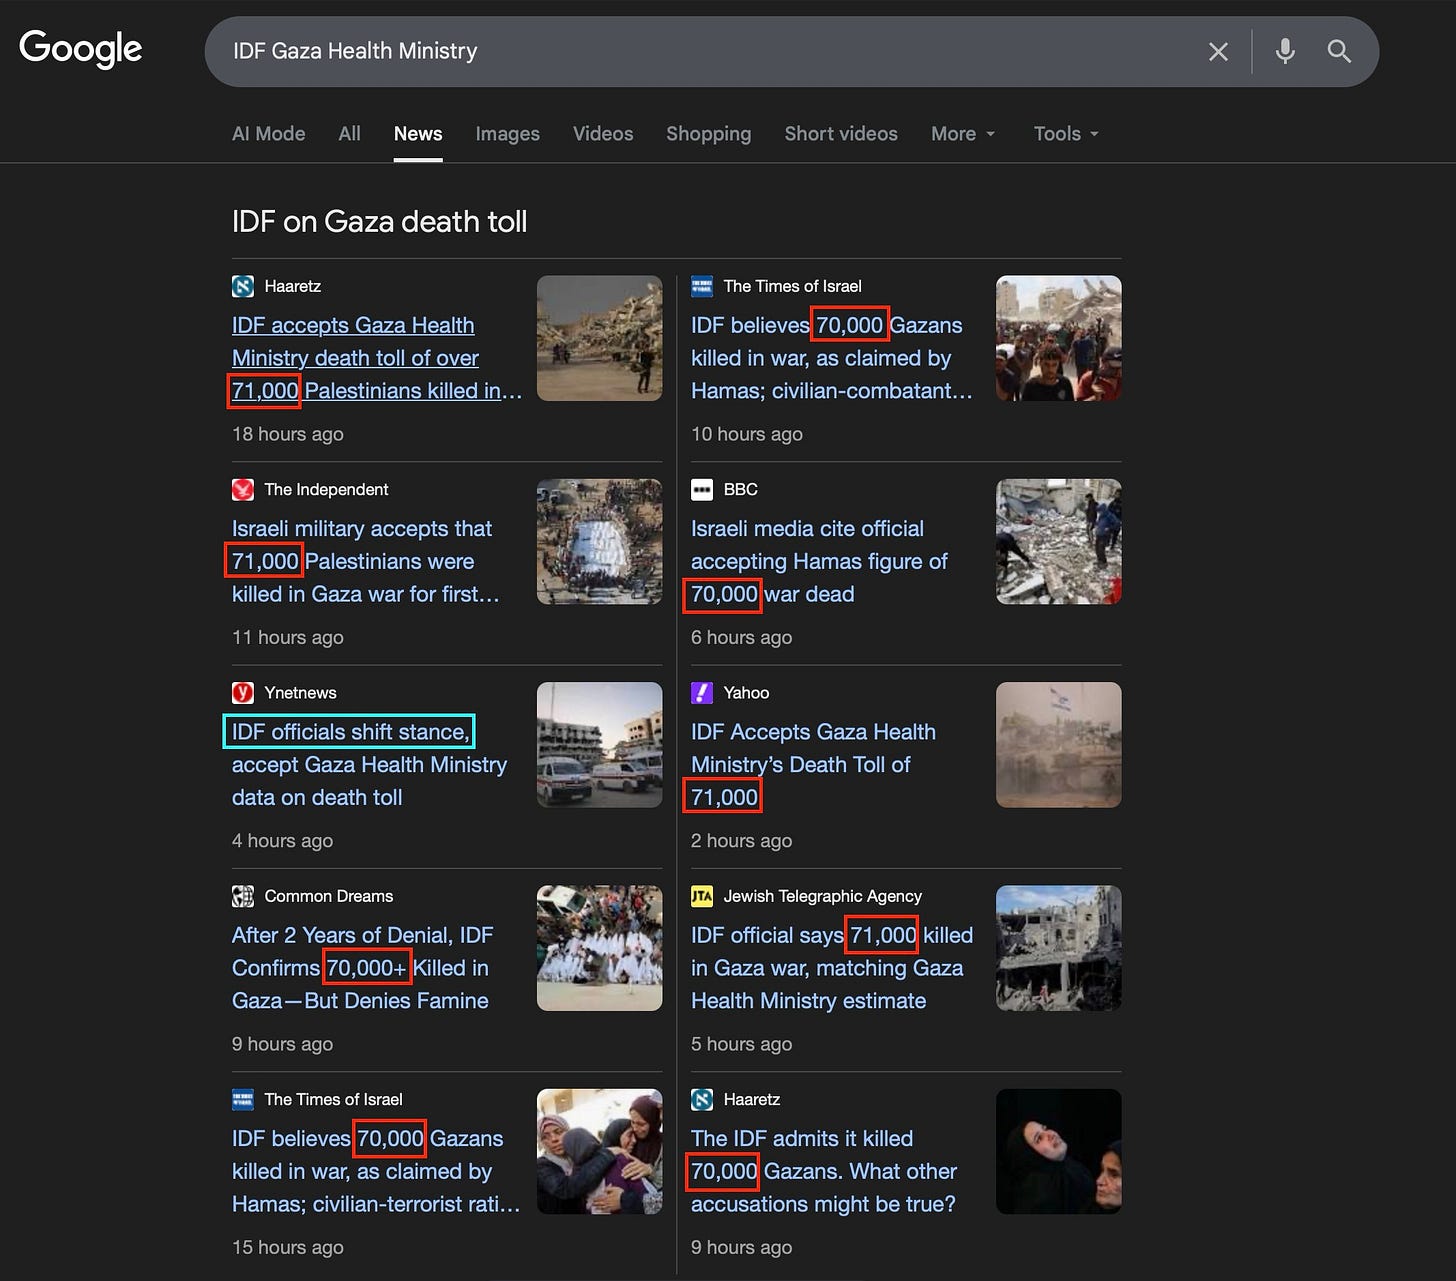The image size is (1456, 1281).
Task: Click the '18 hours ago' timestamp
Action: [x=288, y=434]
